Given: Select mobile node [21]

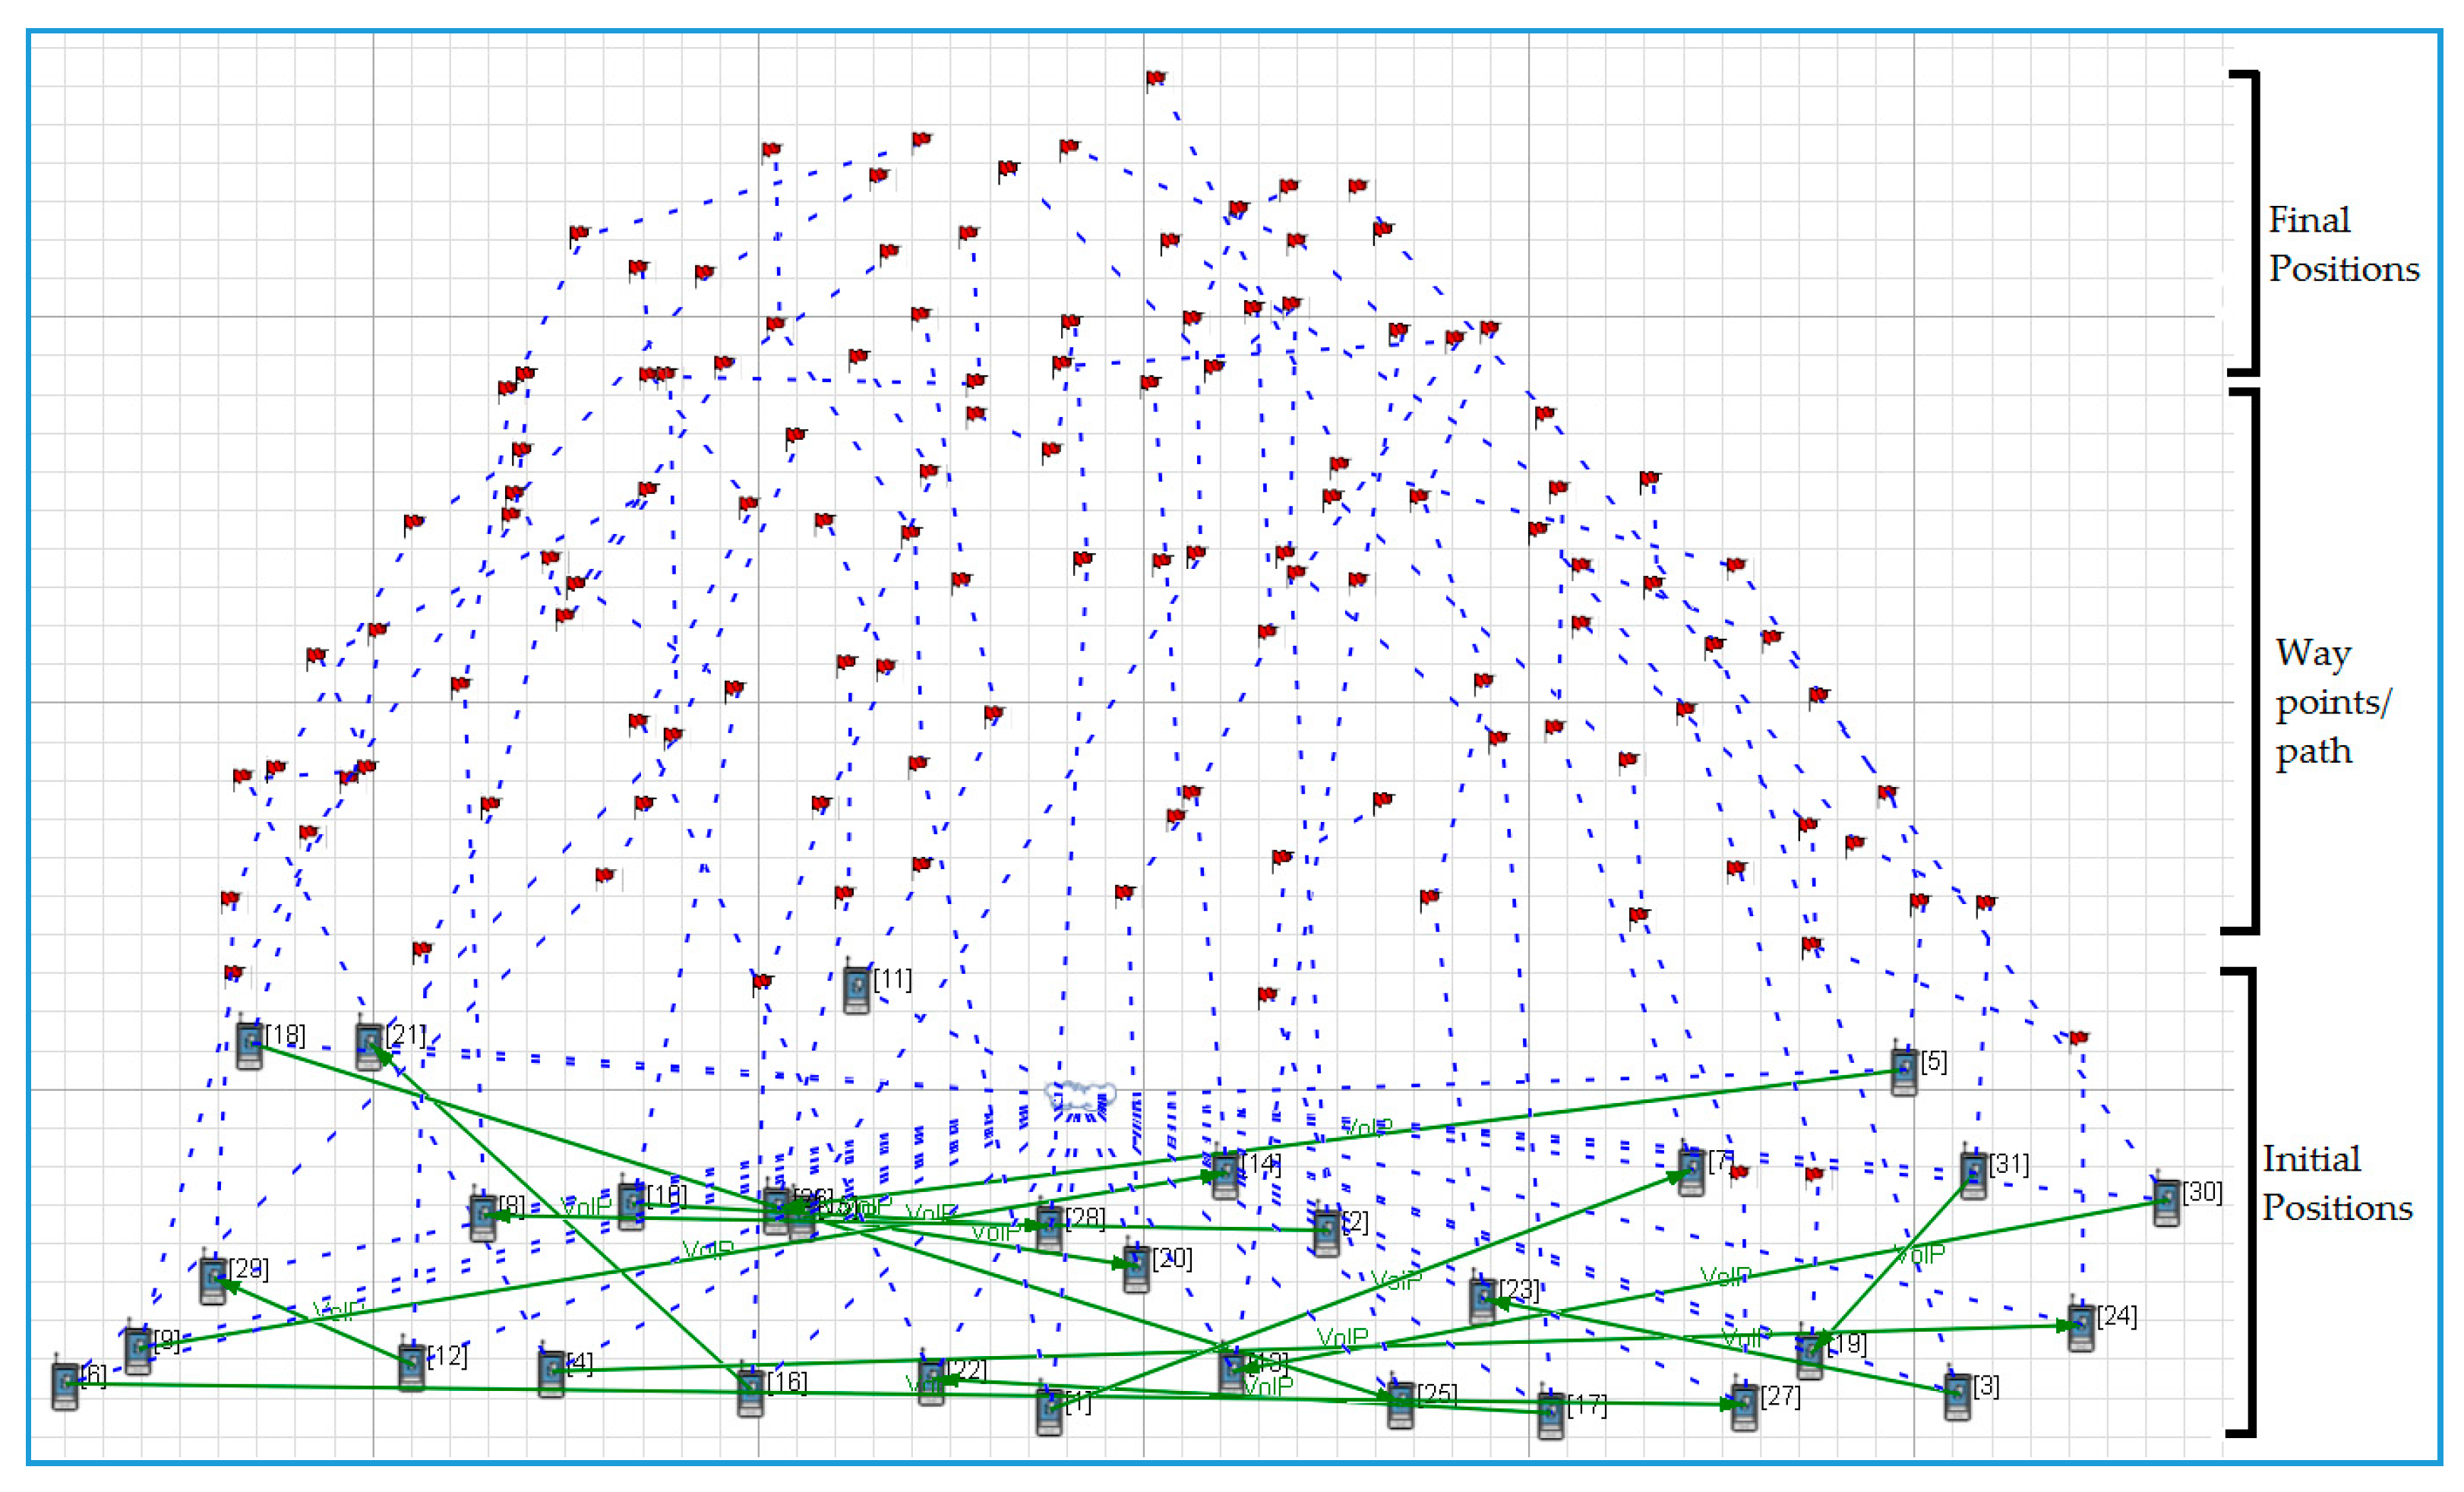Looking at the screenshot, I should tap(369, 1045).
